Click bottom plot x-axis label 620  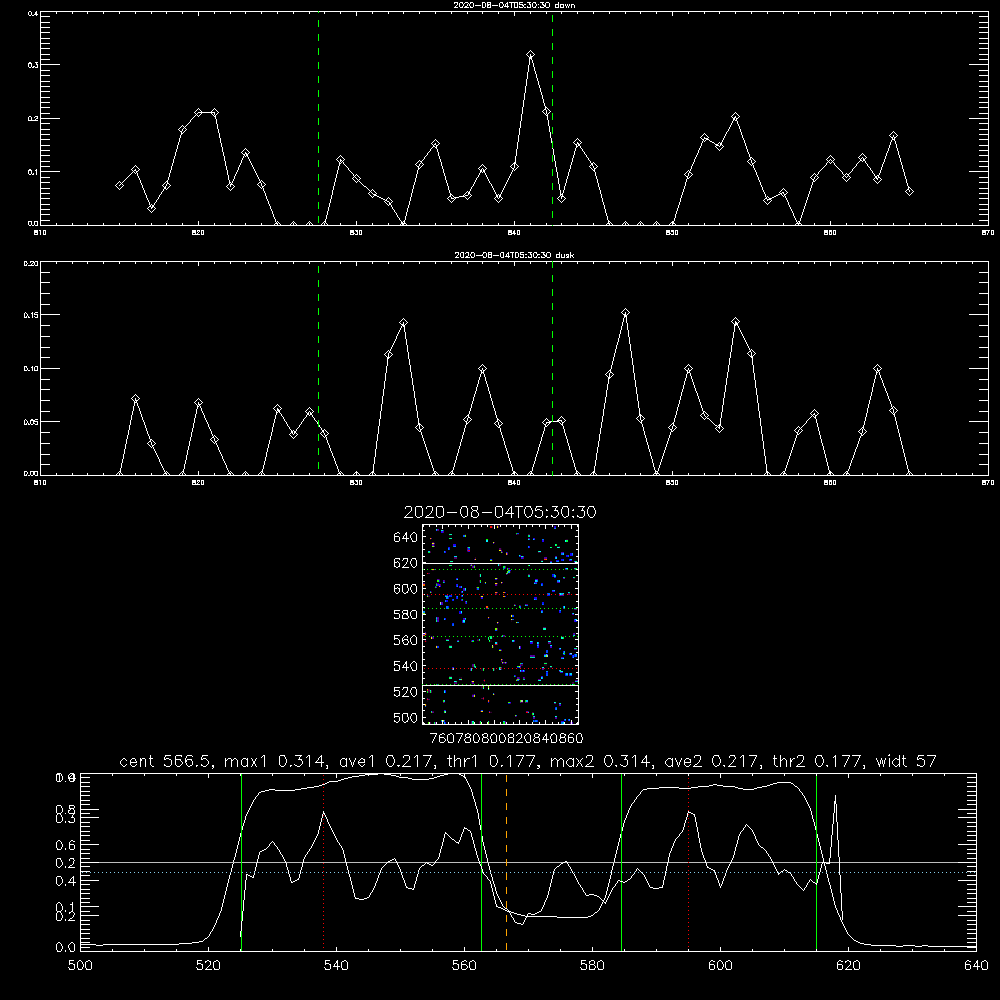[x=848, y=966]
